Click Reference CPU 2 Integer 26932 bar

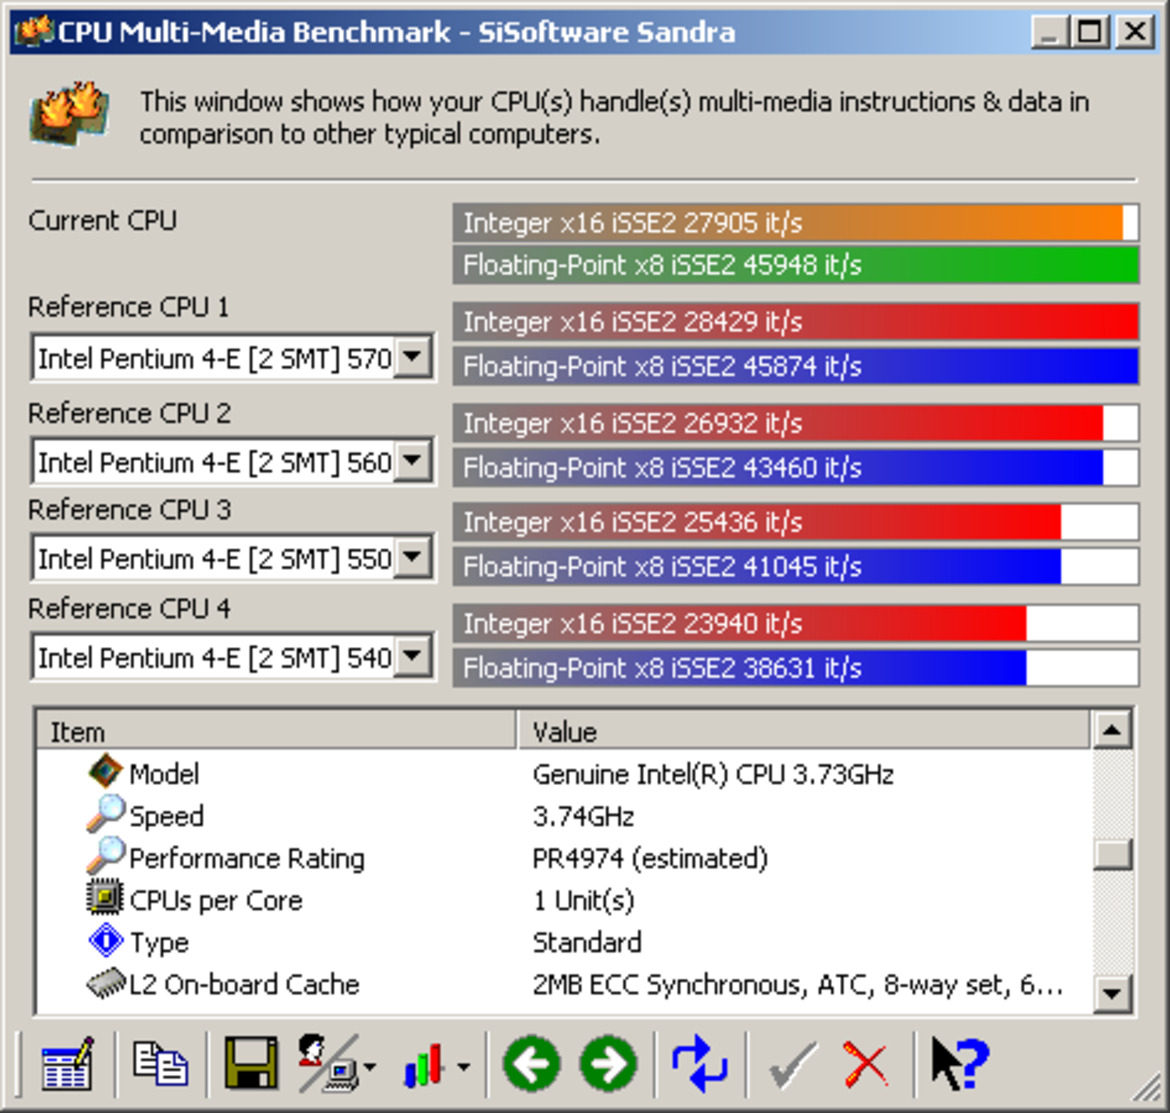795,423
